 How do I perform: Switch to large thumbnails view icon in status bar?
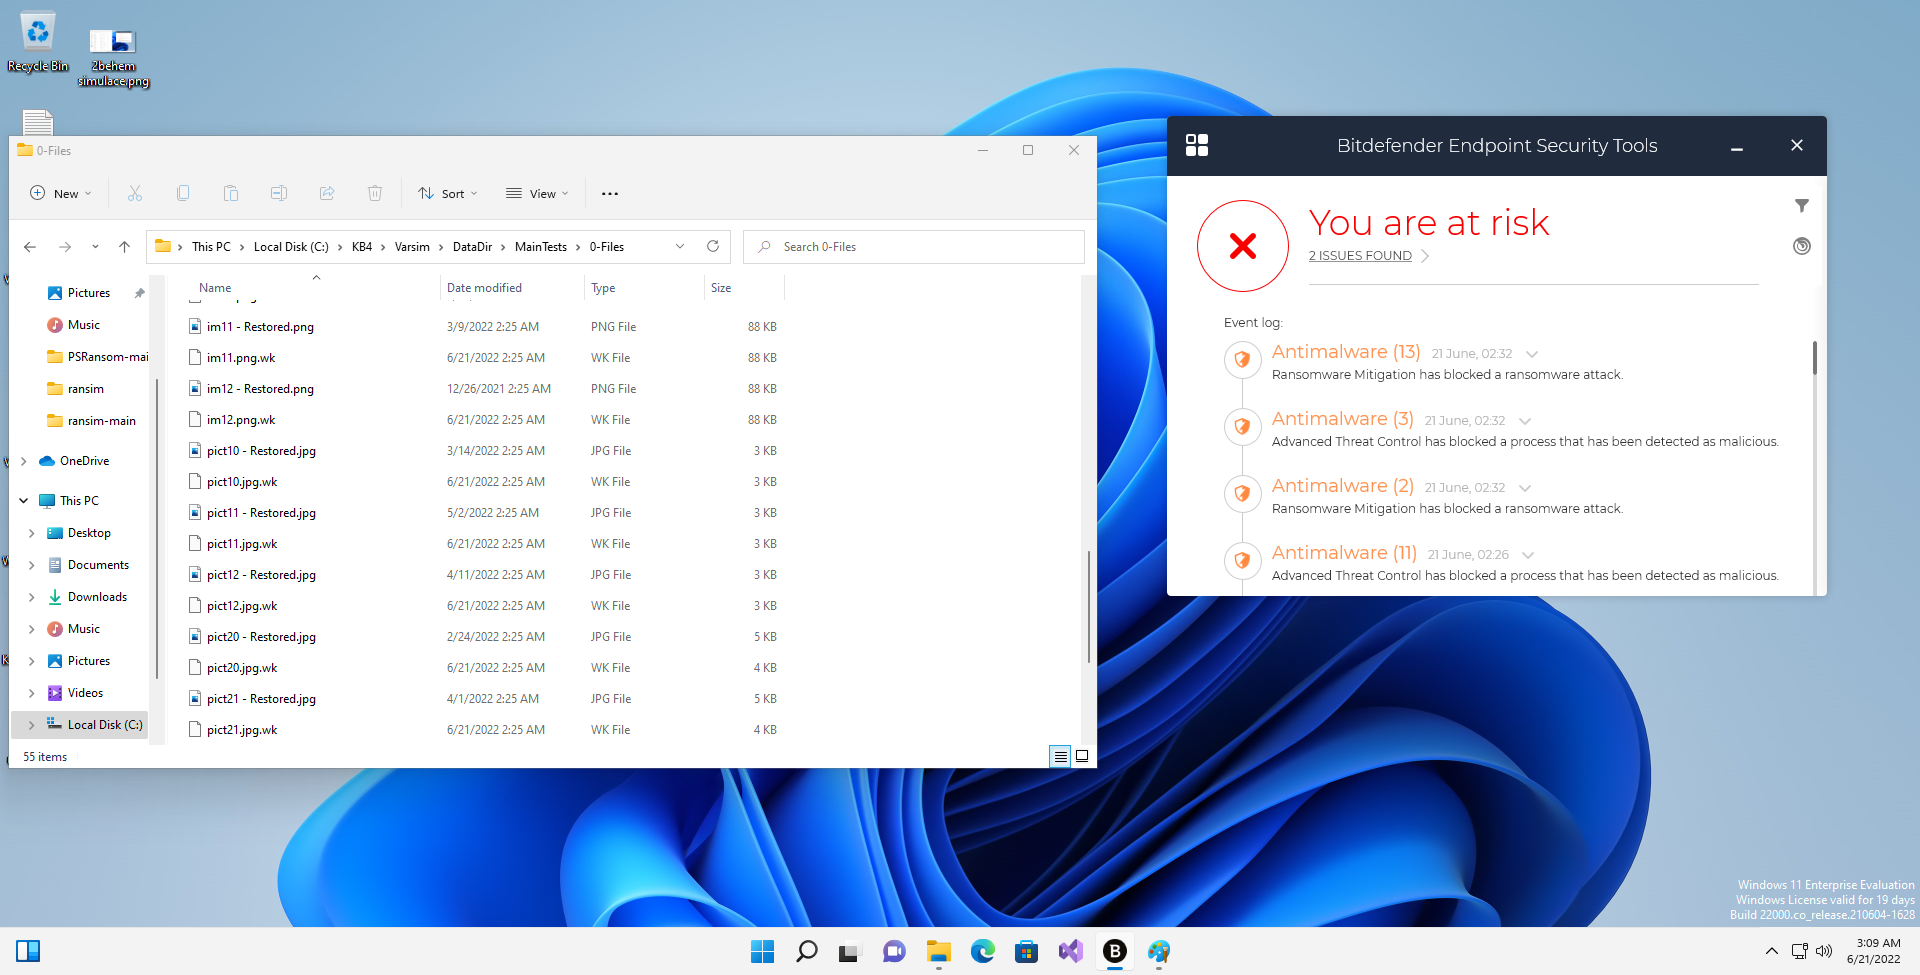(1082, 757)
